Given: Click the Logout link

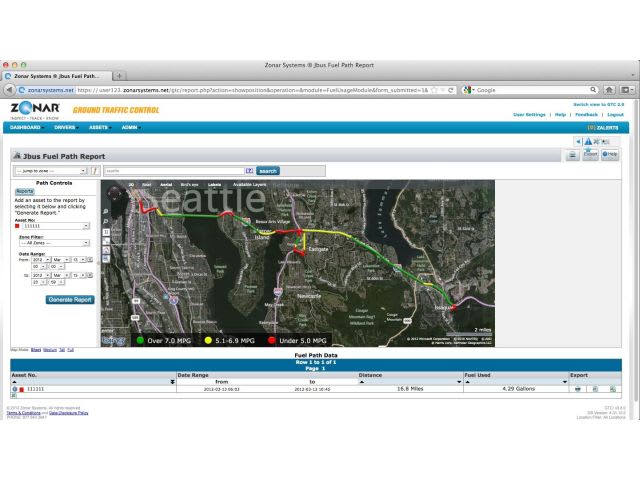Looking at the screenshot, I should (616, 115).
